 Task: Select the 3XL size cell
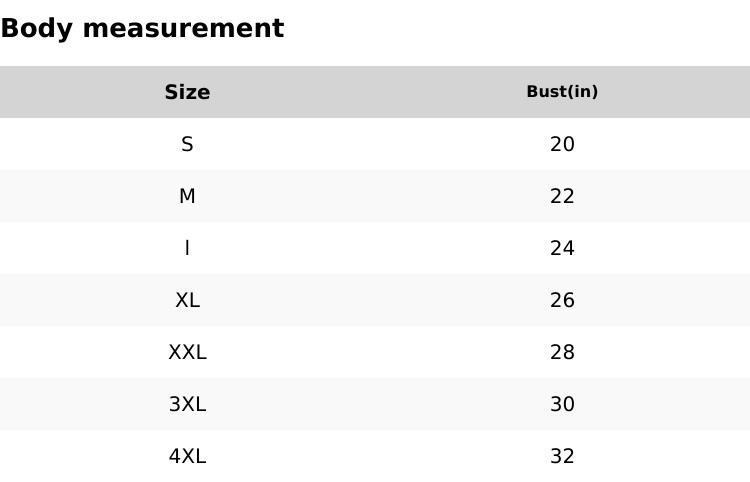pyautogui.click(x=187, y=404)
